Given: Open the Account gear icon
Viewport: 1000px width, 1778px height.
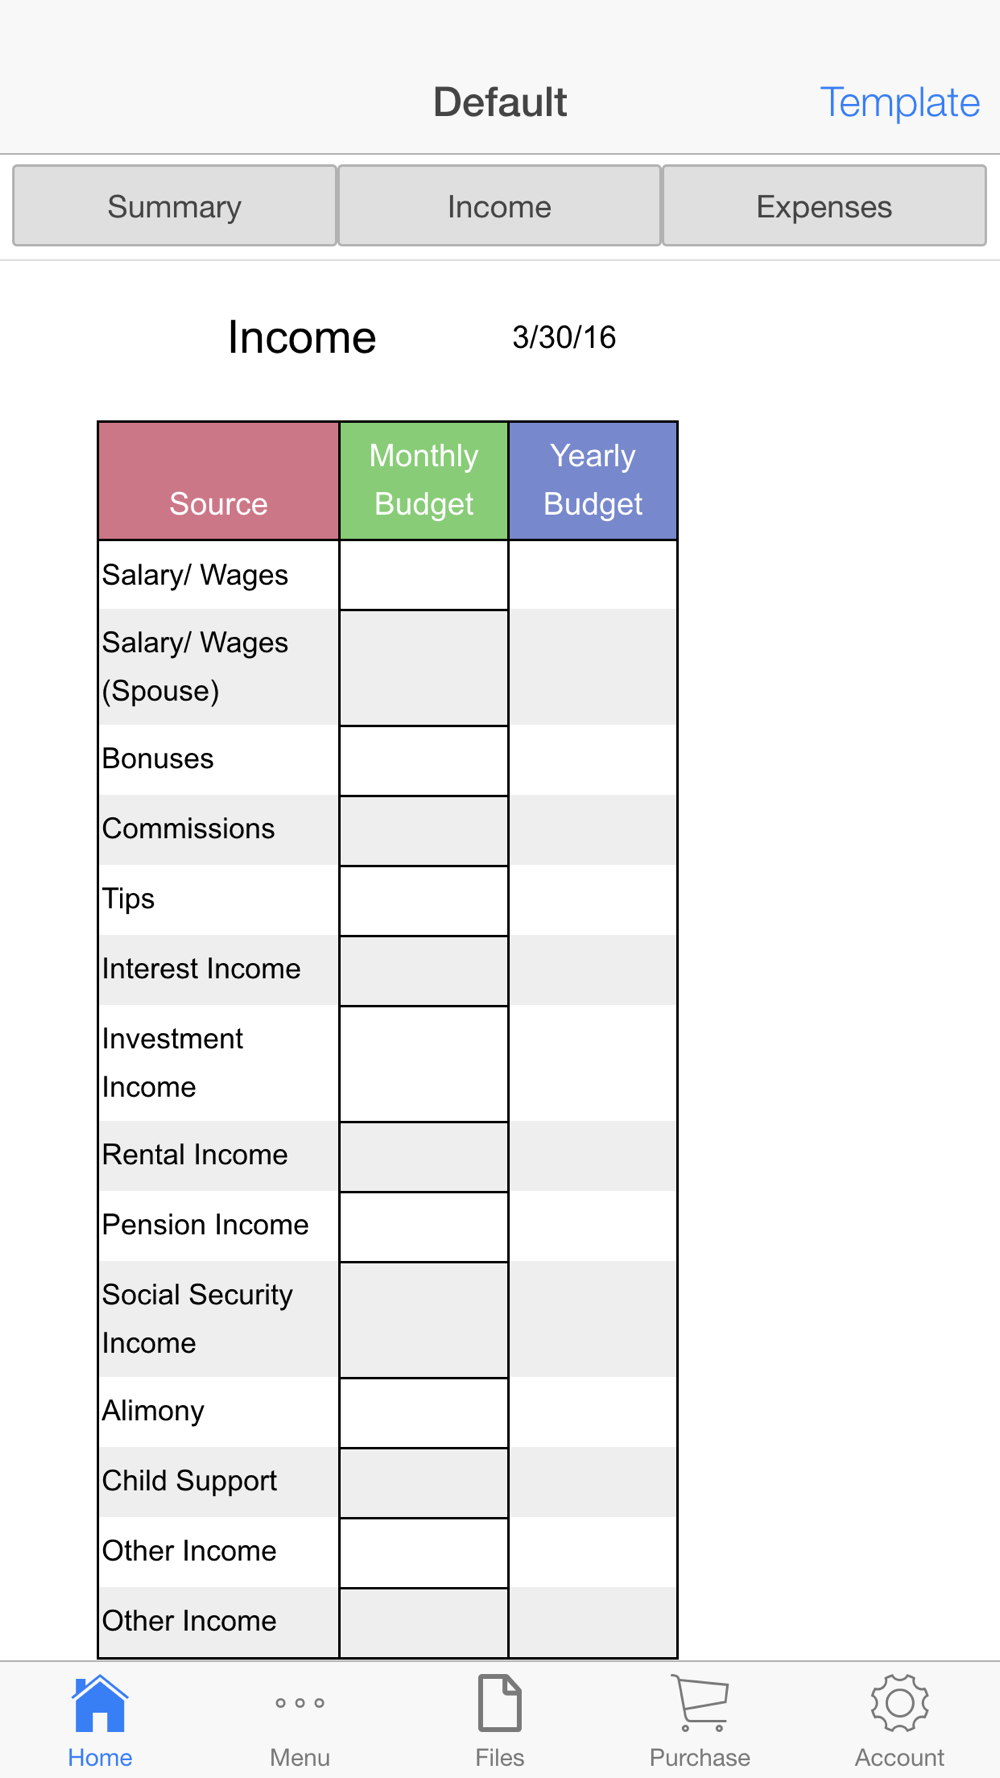Looking at the screenshot, I should point(899,1703).
